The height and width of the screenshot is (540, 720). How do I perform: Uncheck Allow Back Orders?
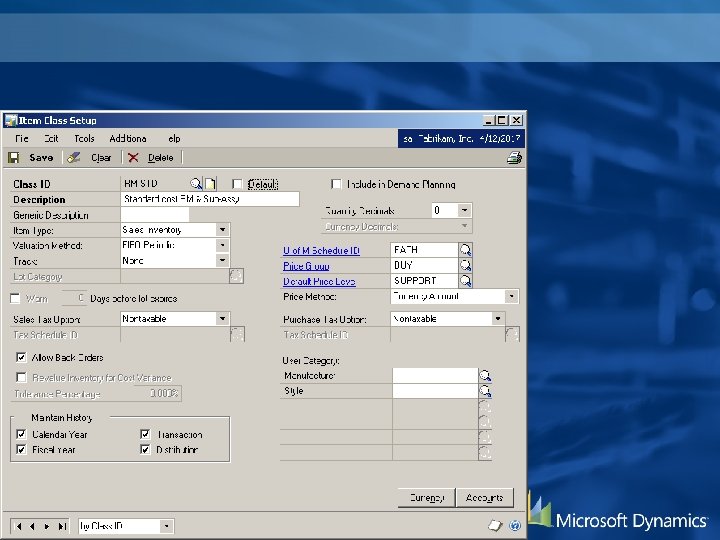click(x=21, y=358)
